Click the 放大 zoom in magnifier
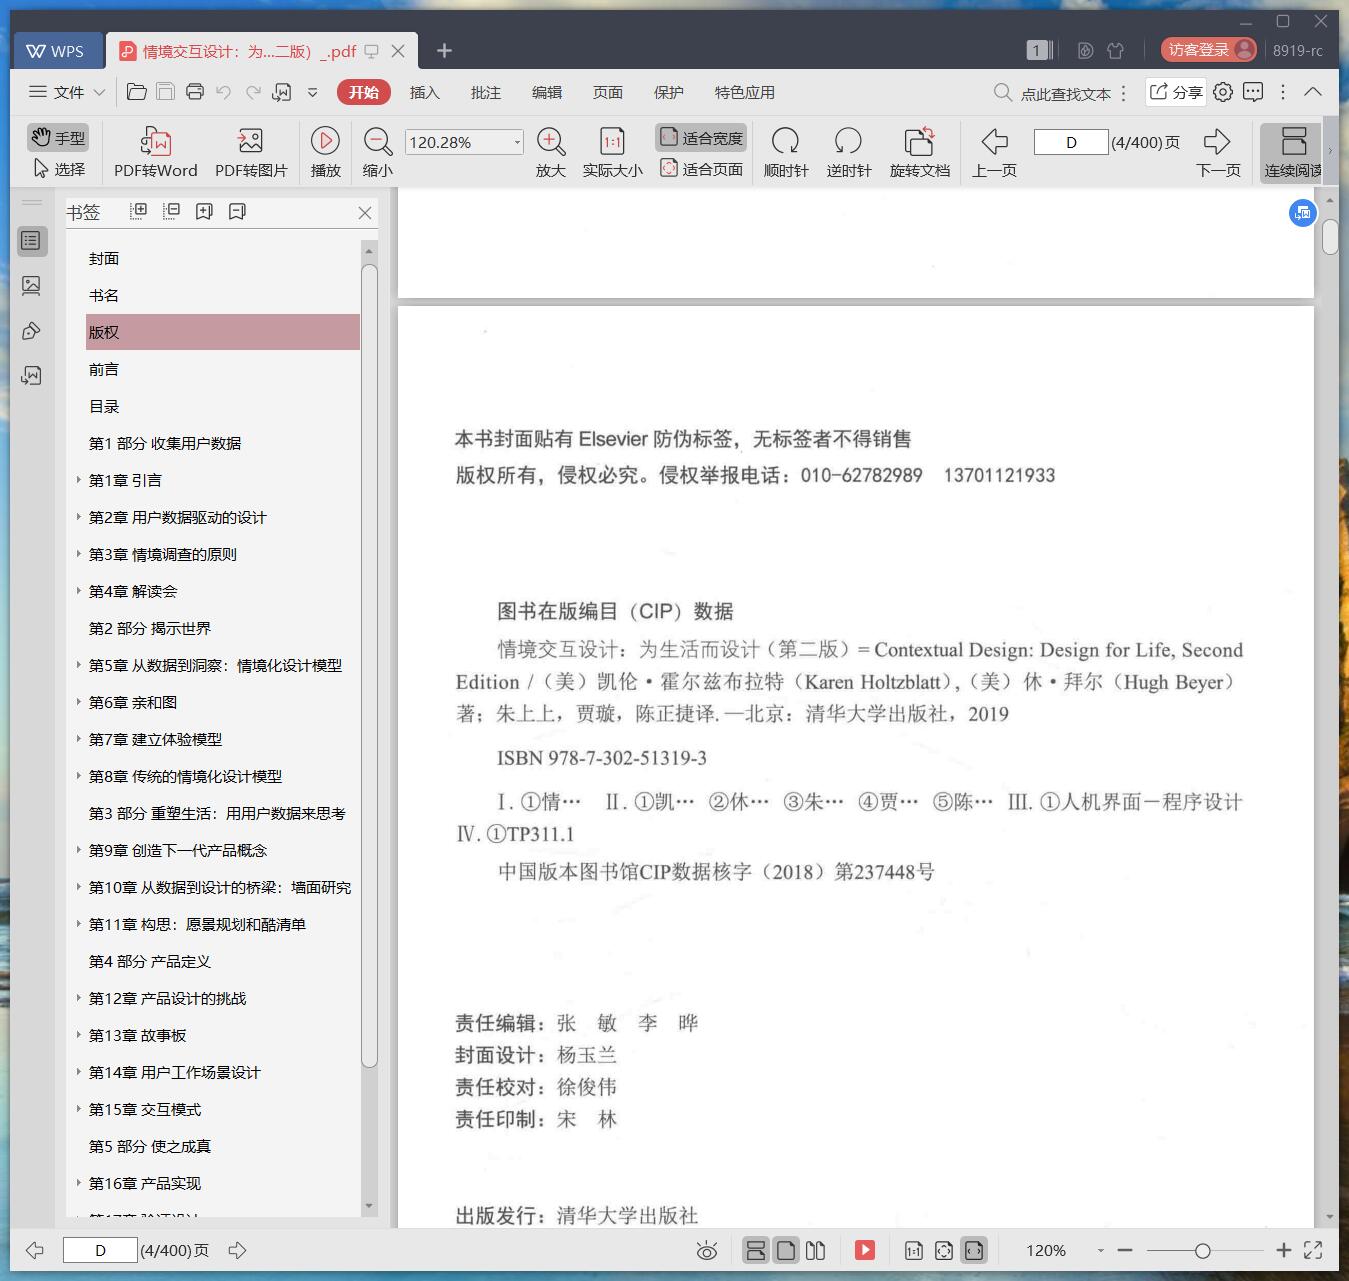Image resolution: width=1349 pixels, height=1281 pixels. pyautogui.click(x=551, y=141)
